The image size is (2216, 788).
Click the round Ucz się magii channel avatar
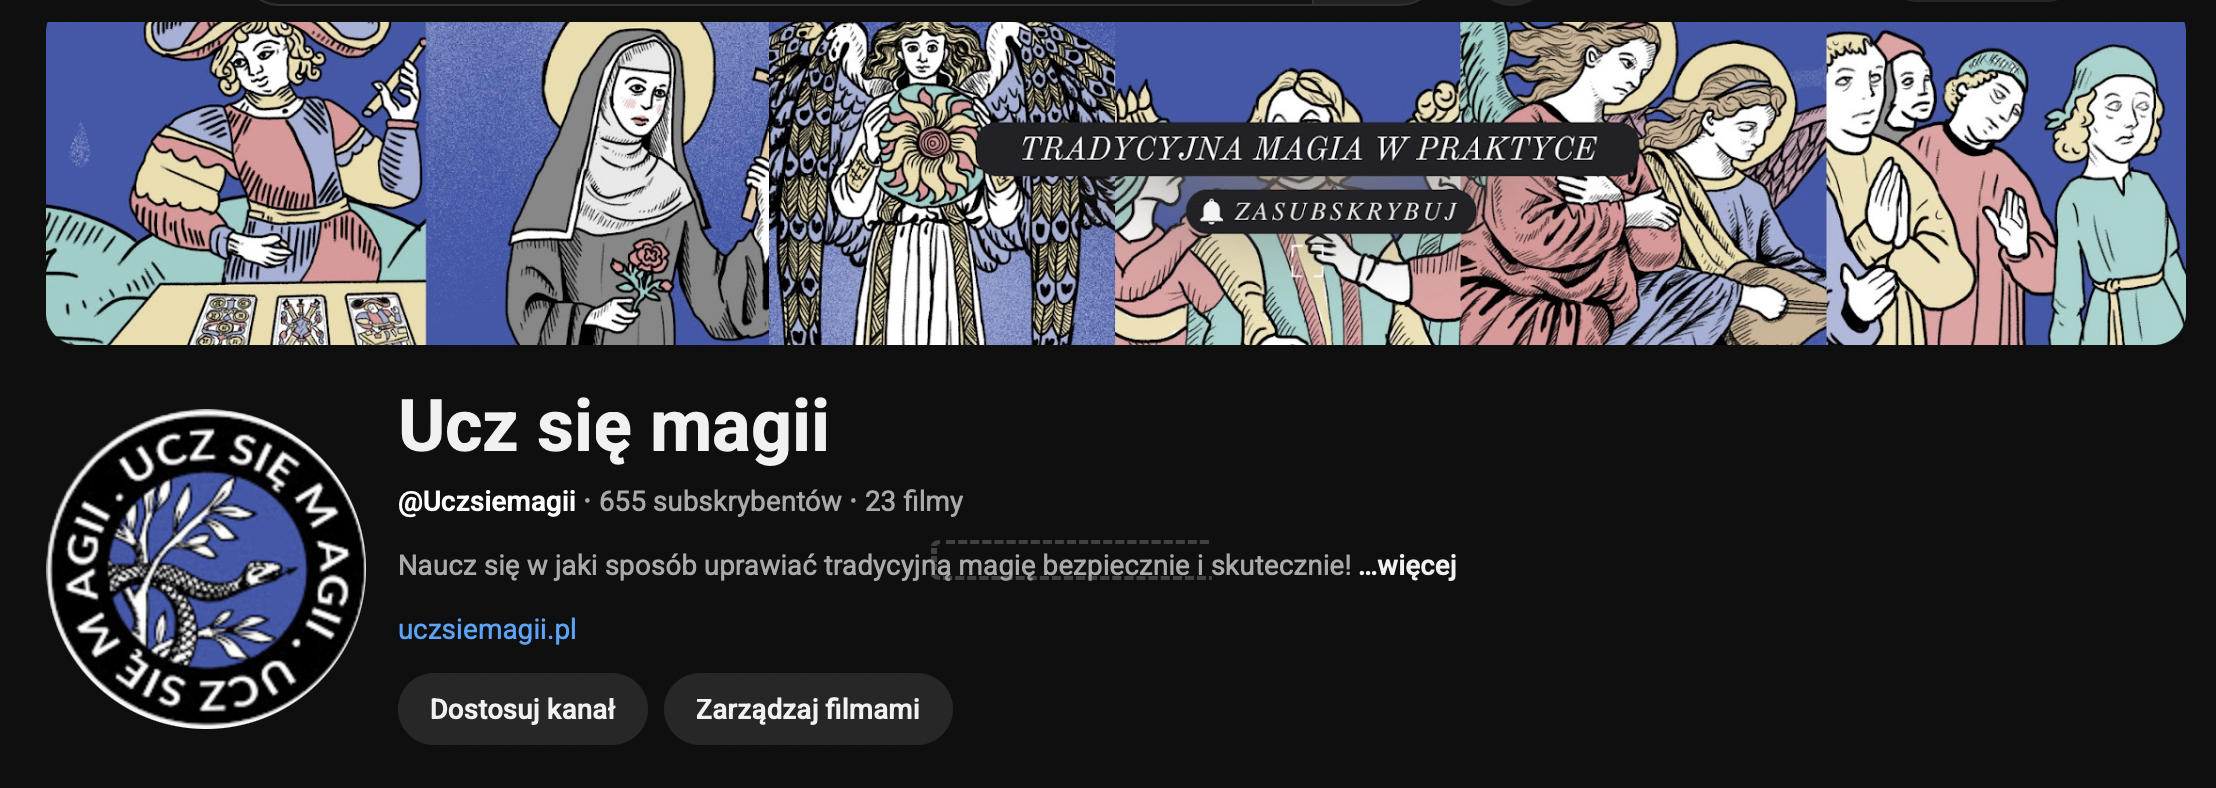(x=206, y=569)
